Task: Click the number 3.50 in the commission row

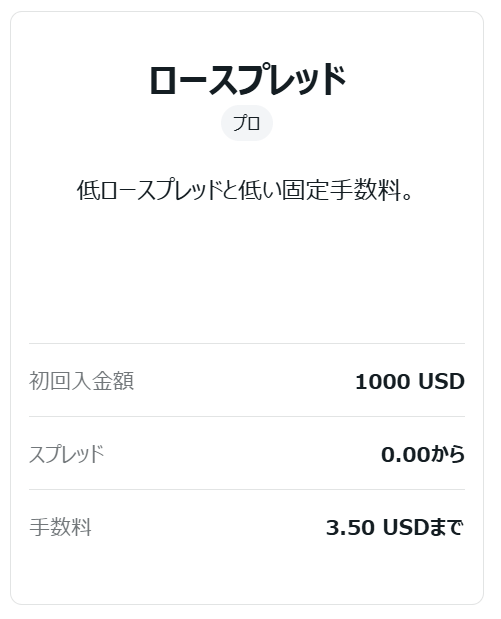Action: 350,528
